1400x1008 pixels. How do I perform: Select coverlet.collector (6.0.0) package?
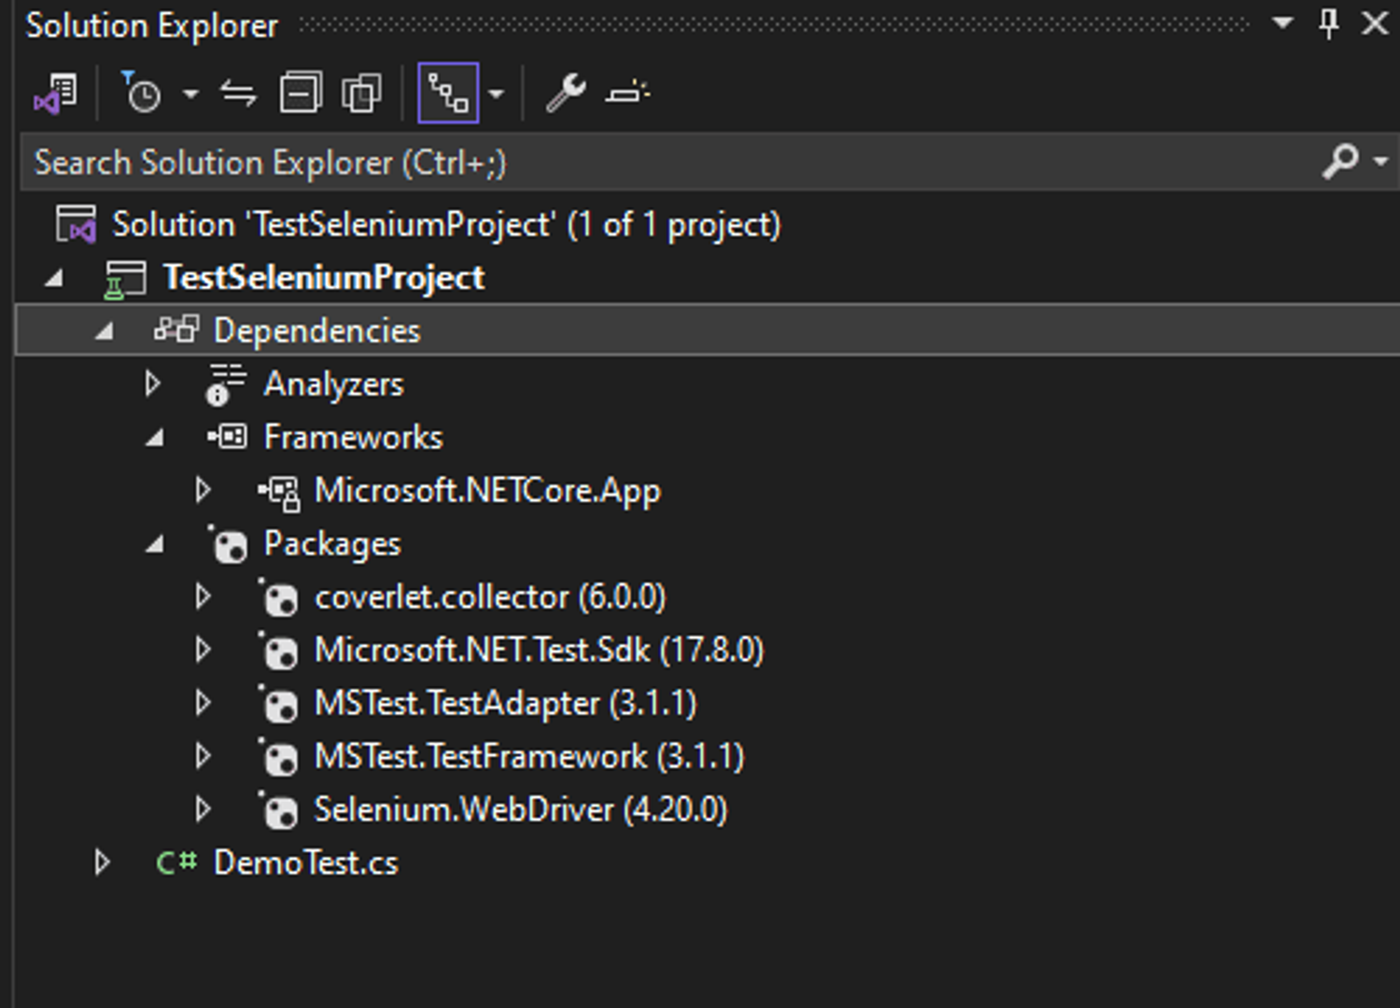(490, 597)
